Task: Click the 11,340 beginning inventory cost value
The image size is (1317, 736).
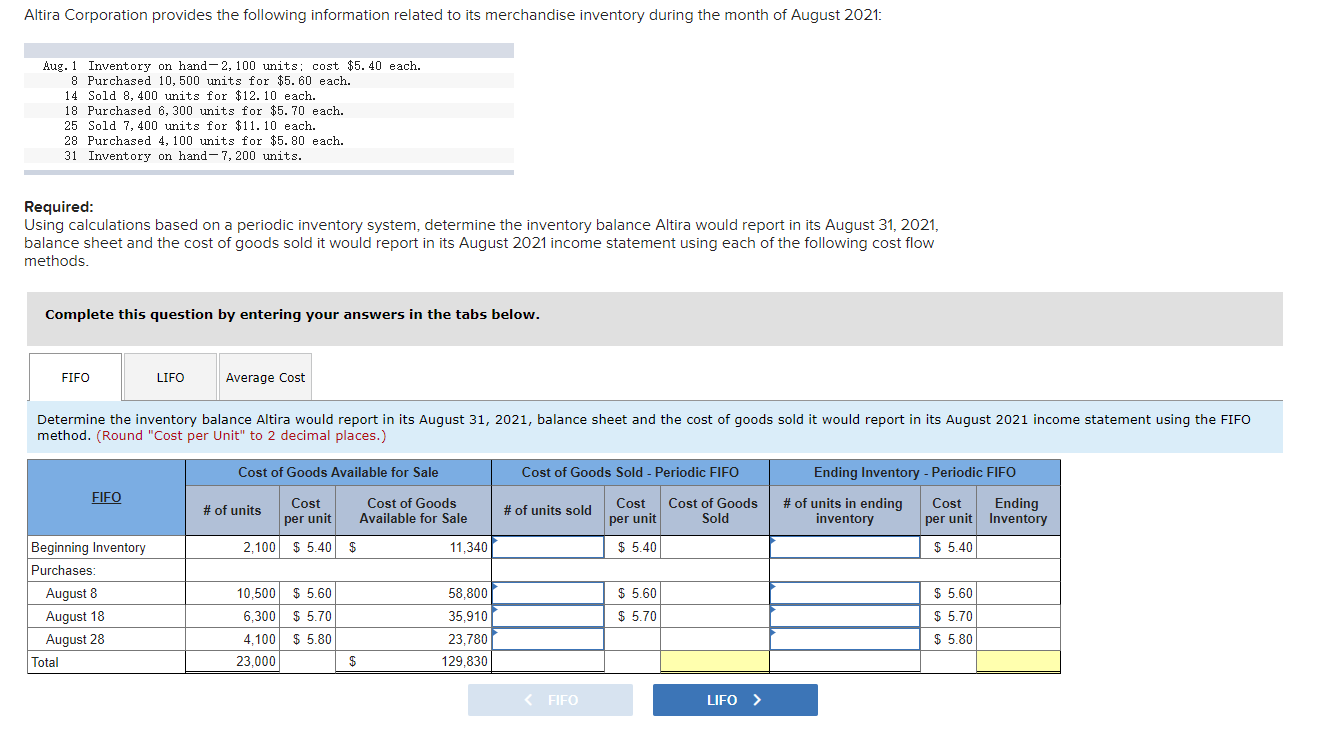Action: pos(469,547)
